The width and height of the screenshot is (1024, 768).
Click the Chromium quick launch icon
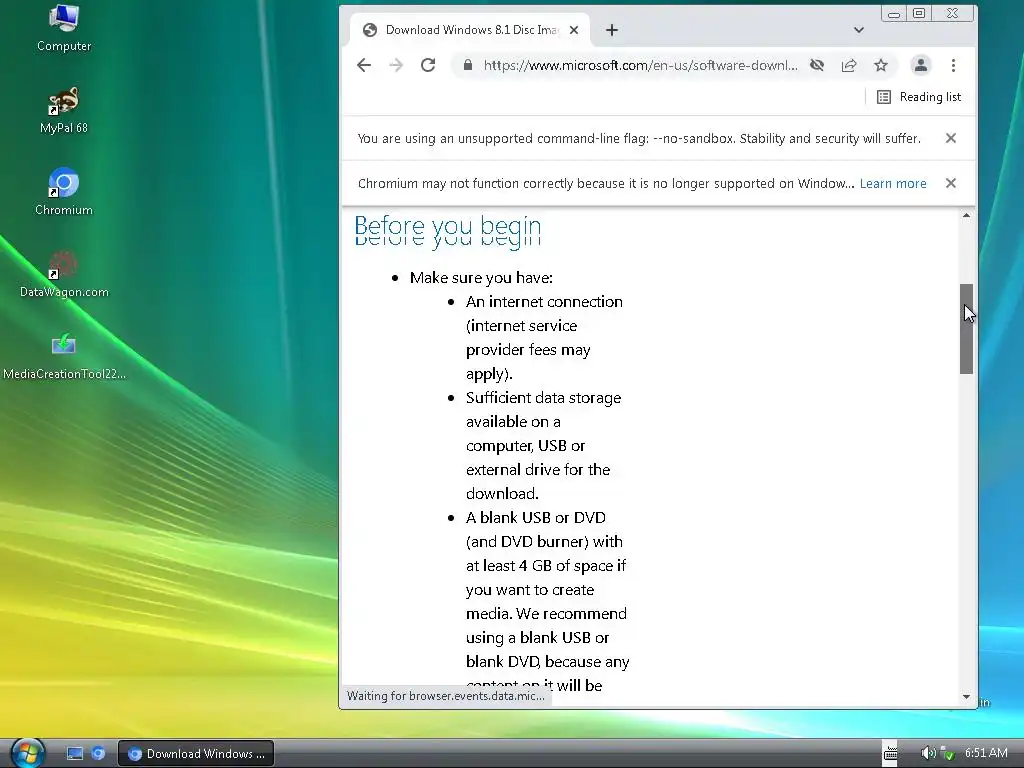(98, 754)
